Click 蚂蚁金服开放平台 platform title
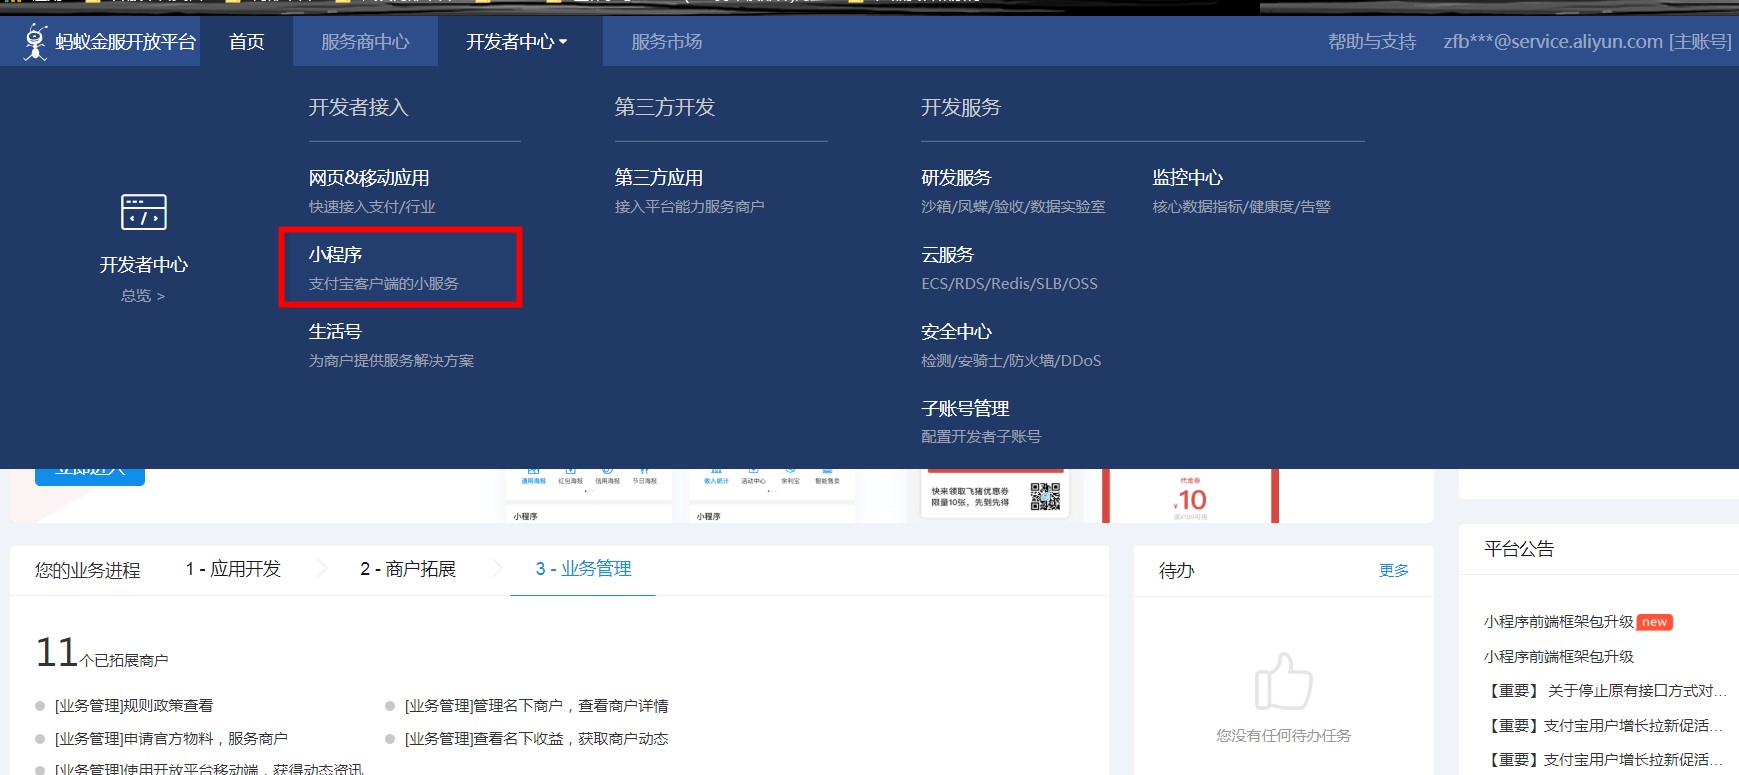The height and width of the screenshot is (775, 1739). [126, 42]
